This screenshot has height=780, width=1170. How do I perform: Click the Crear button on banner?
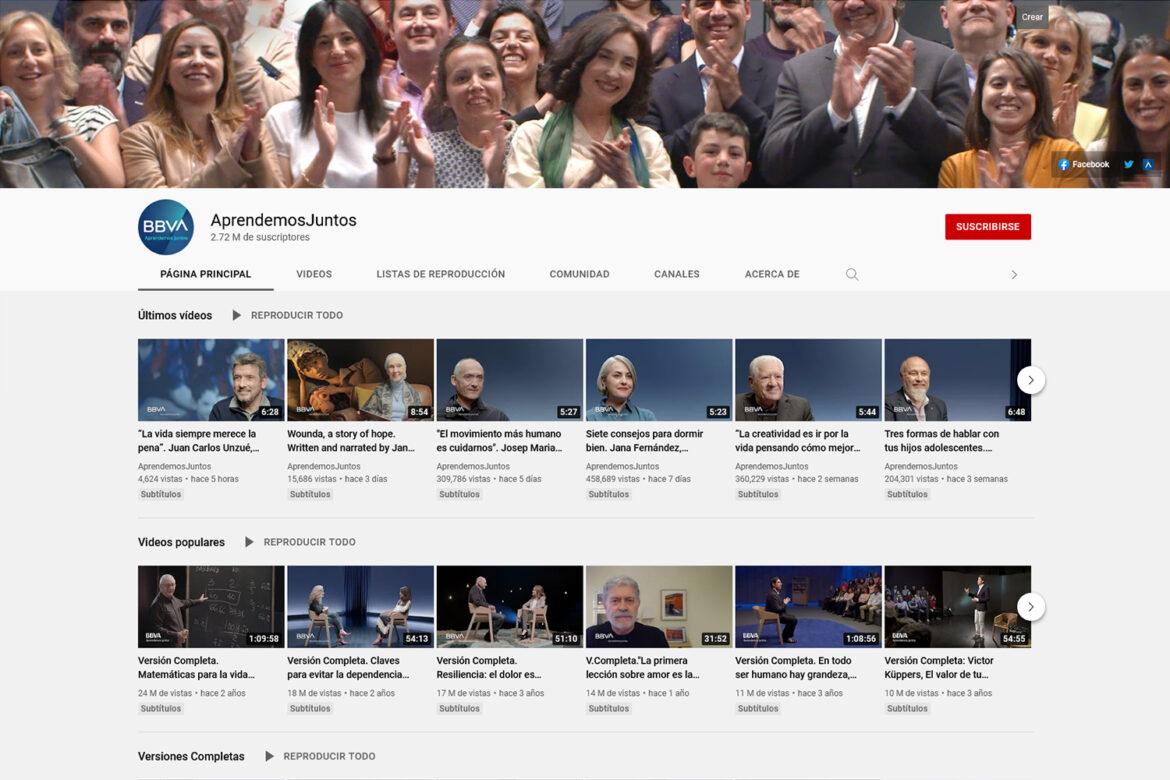1032,17
